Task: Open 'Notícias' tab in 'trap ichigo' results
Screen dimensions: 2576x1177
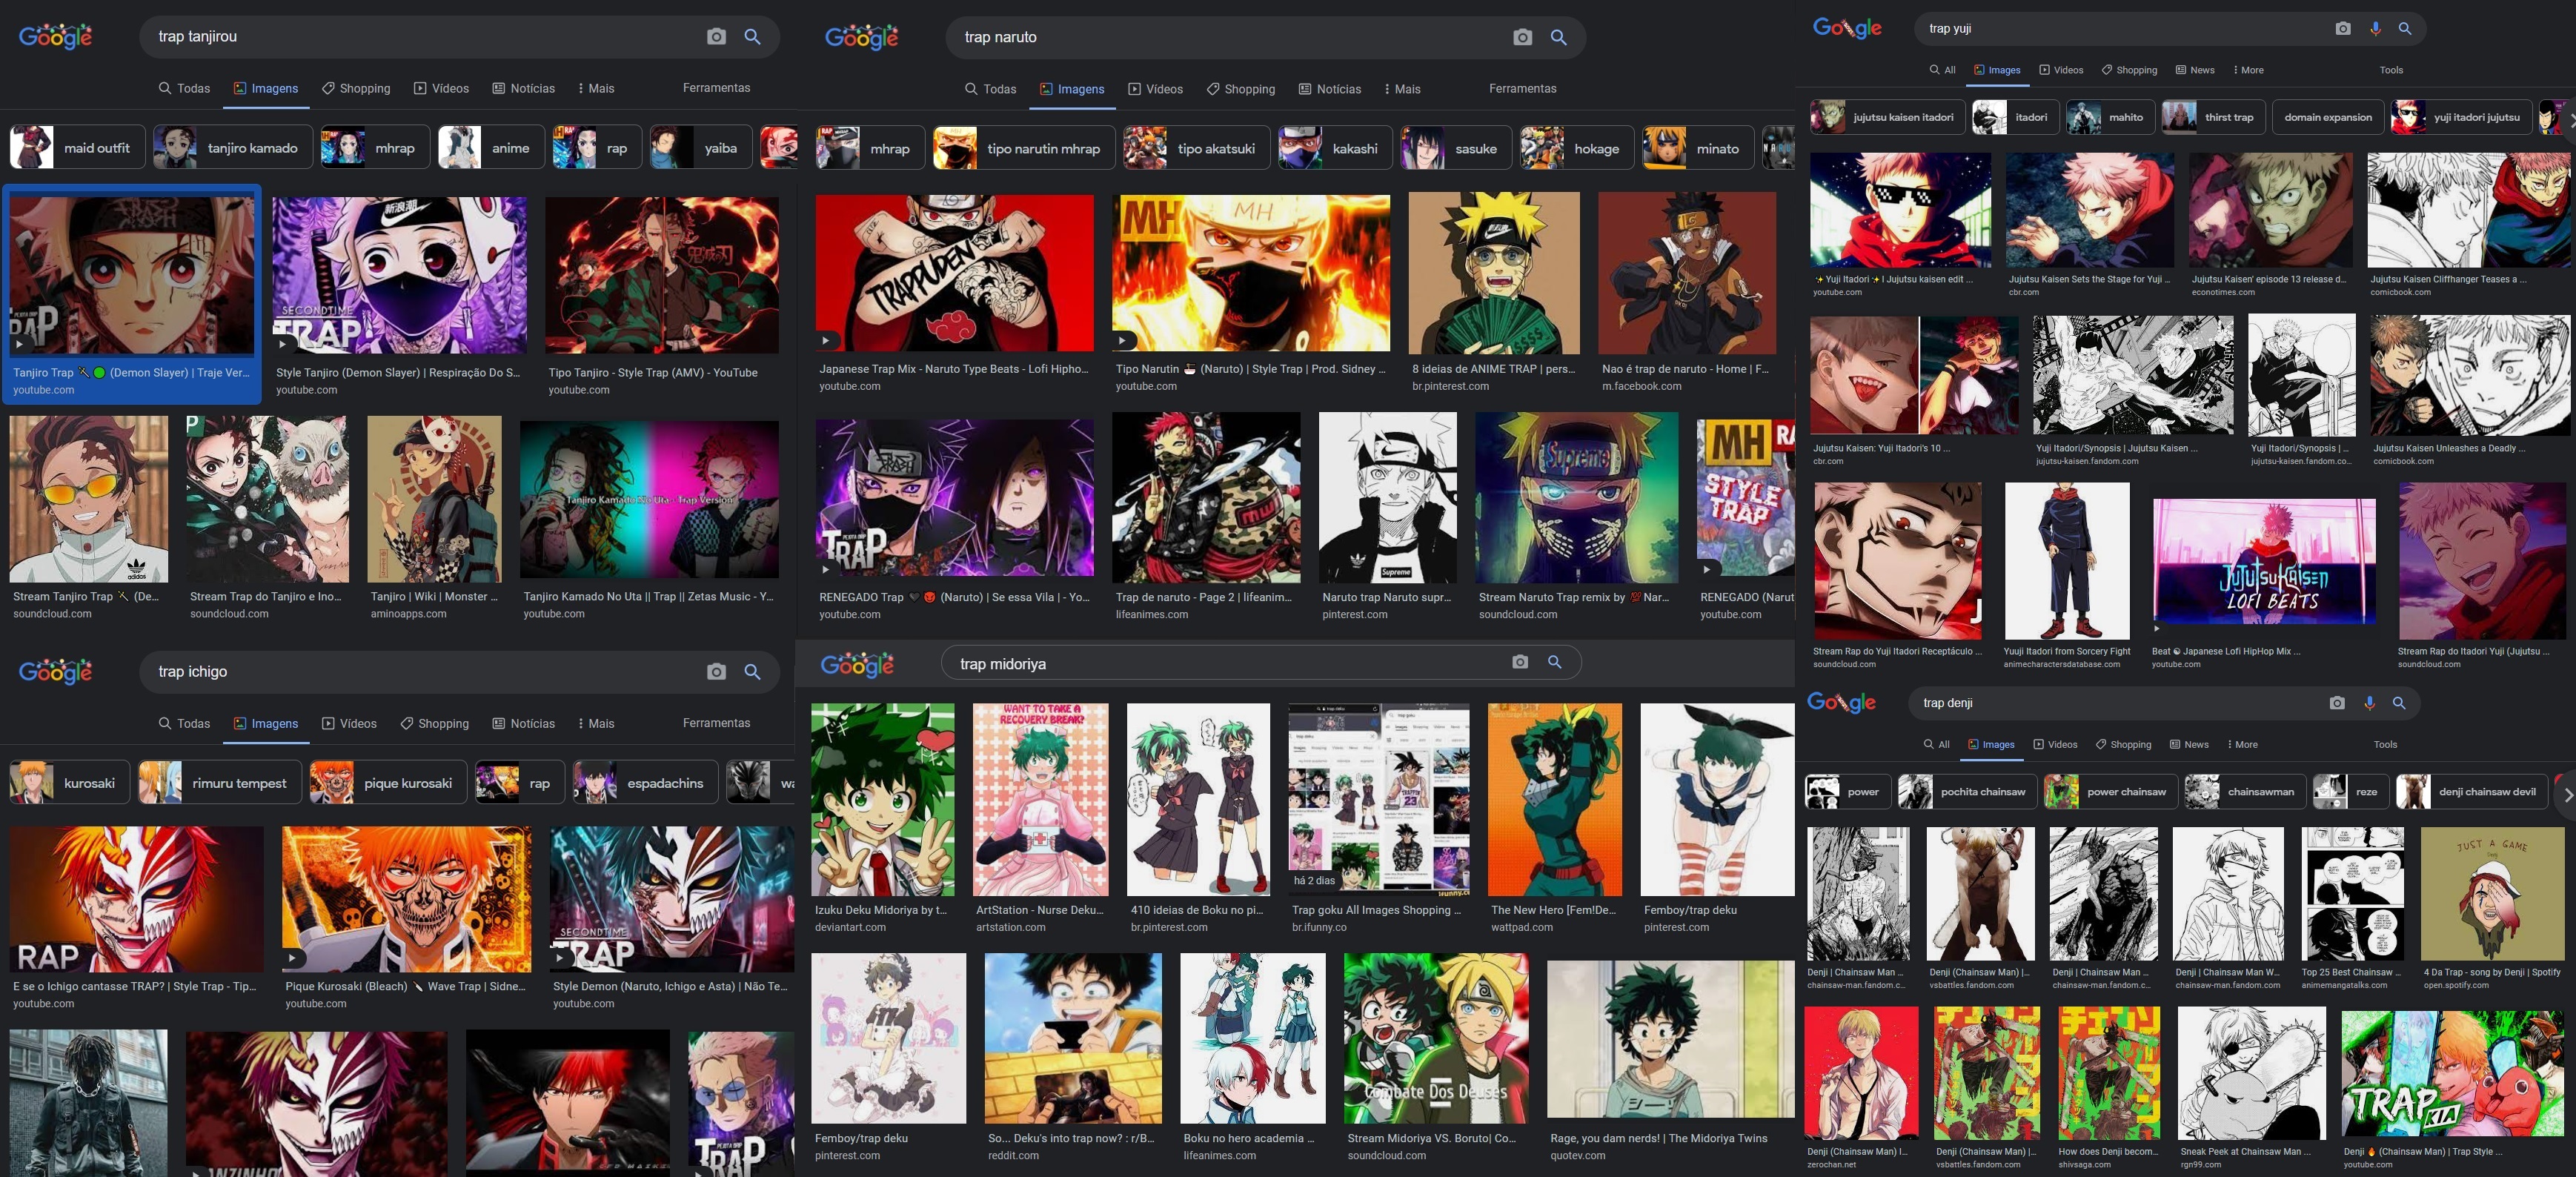Action: pyautogui.click(x=523, y=723)
